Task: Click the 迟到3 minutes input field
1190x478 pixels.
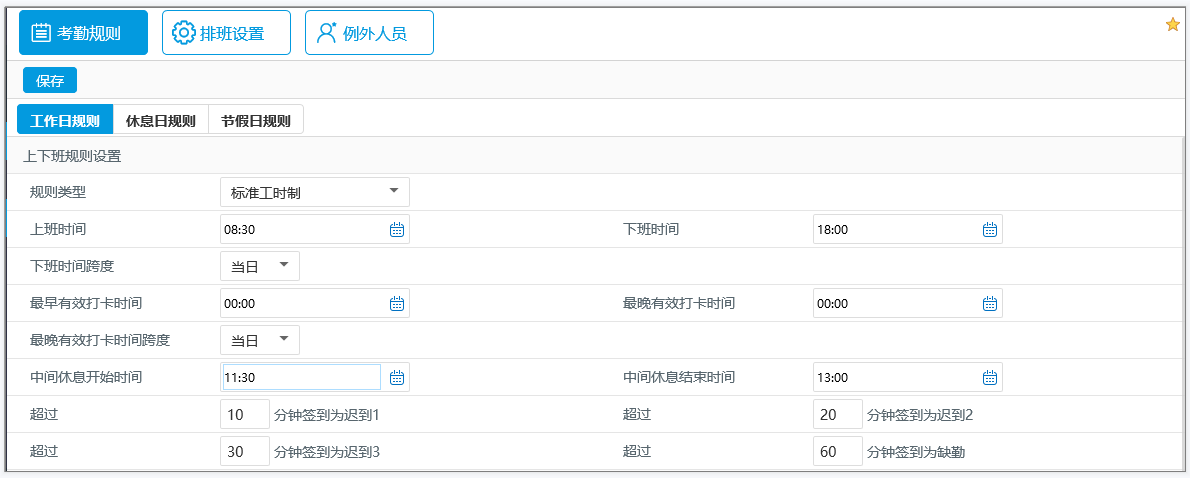Action: (244, 452)
